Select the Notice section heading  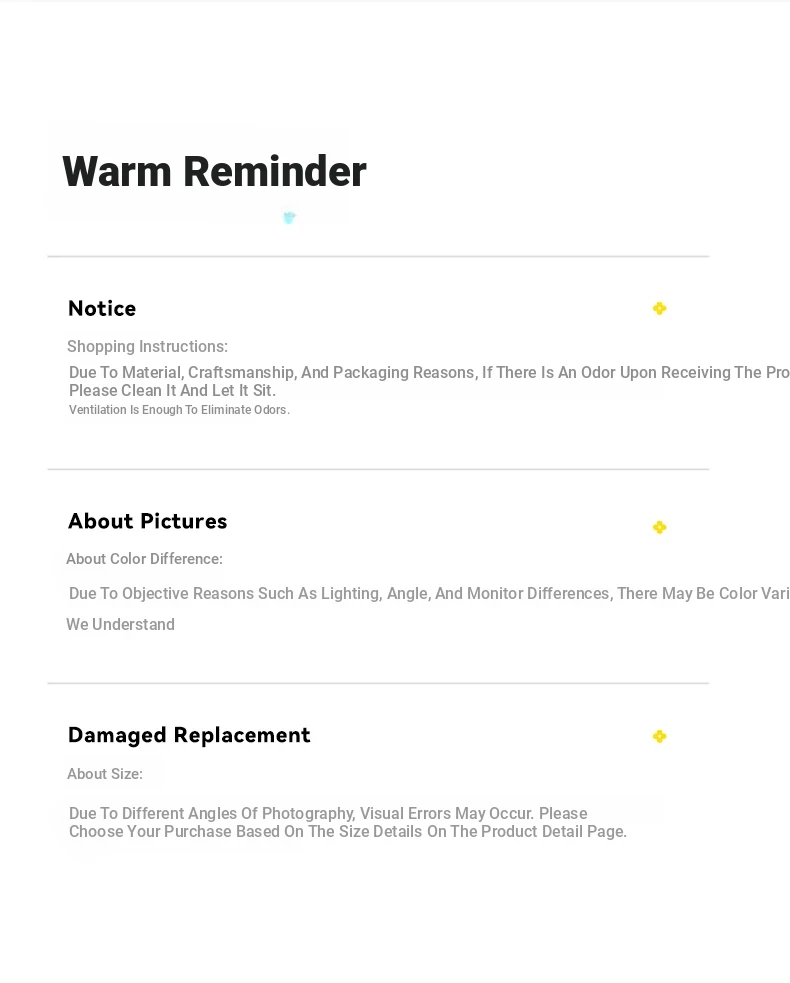[102, 308]
